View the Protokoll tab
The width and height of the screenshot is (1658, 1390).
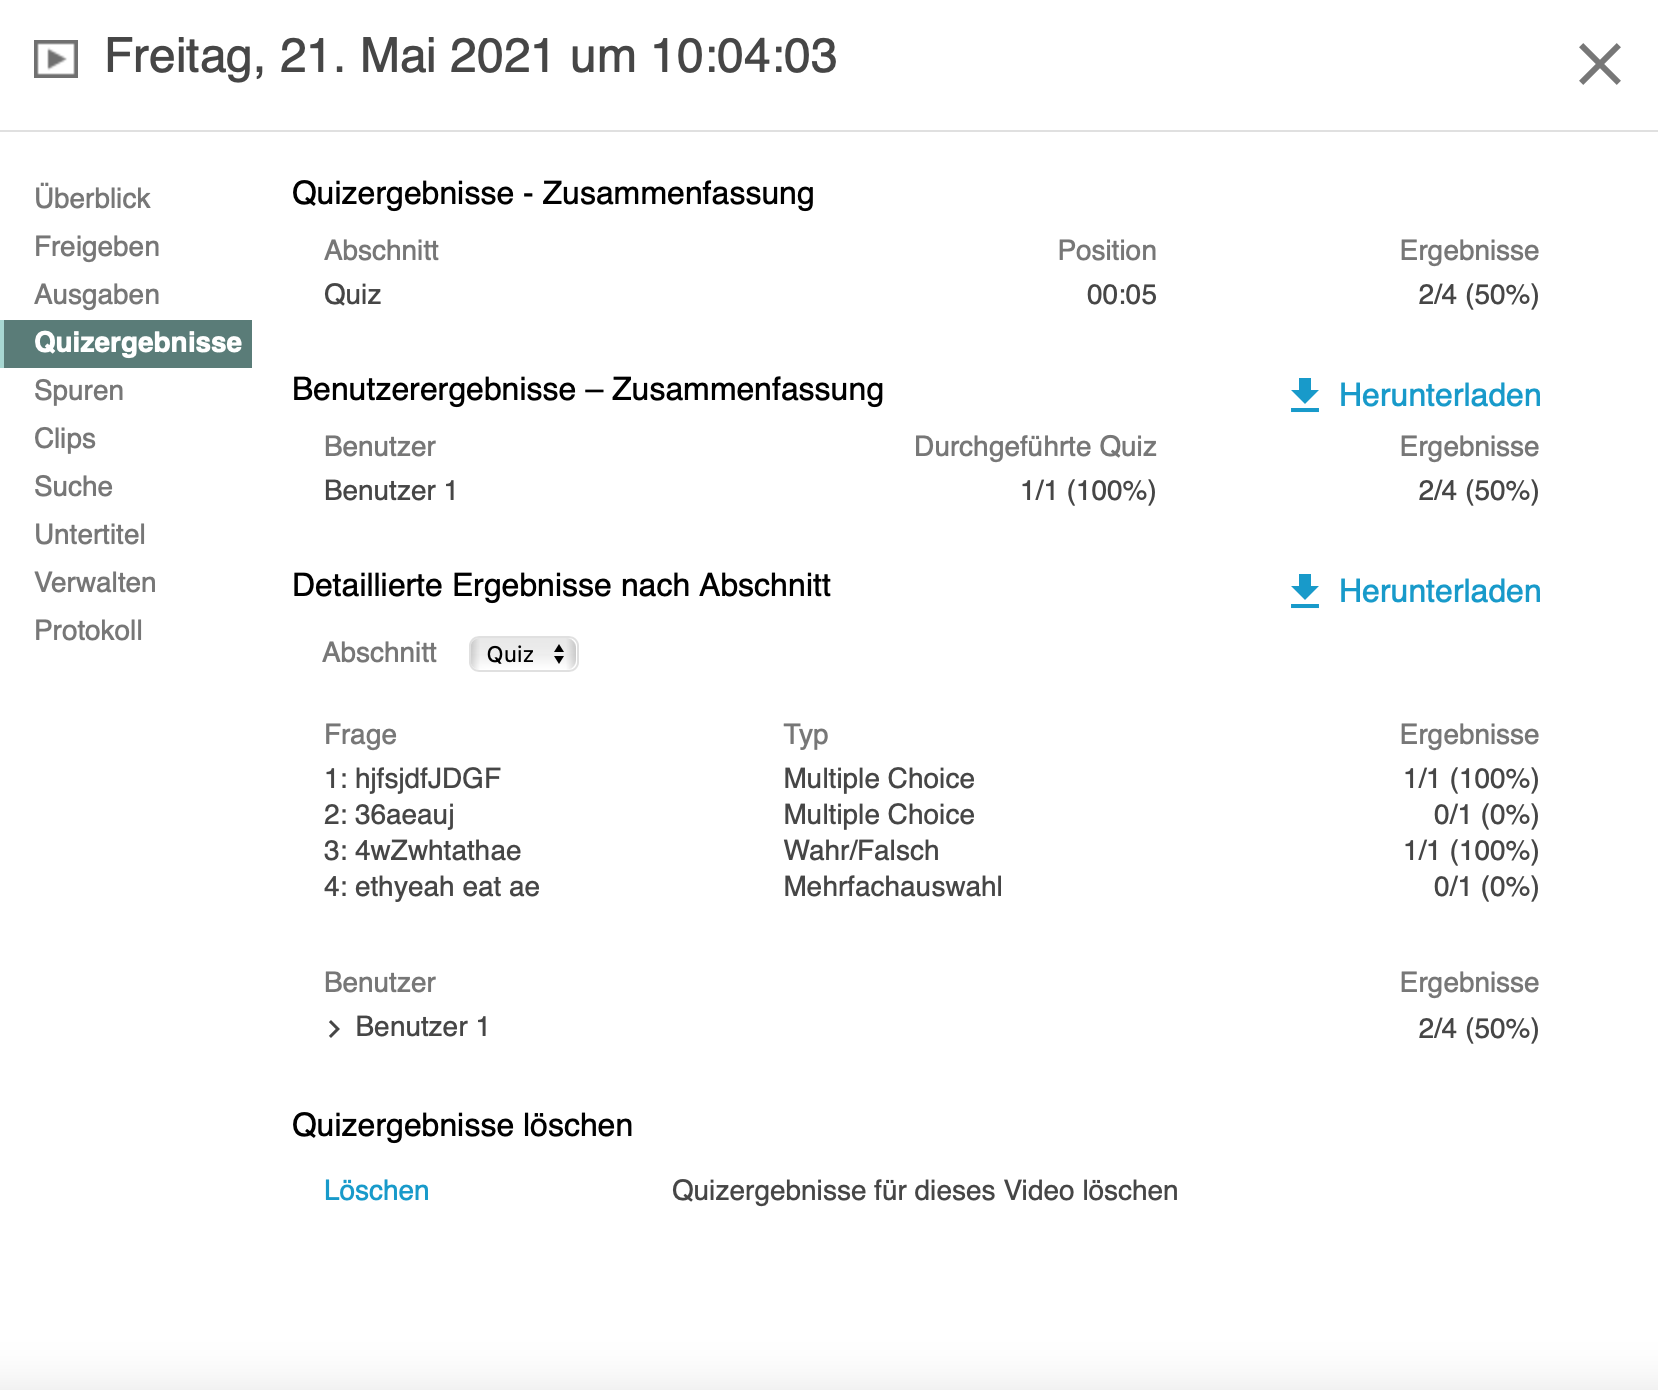(x=88, y=630)
